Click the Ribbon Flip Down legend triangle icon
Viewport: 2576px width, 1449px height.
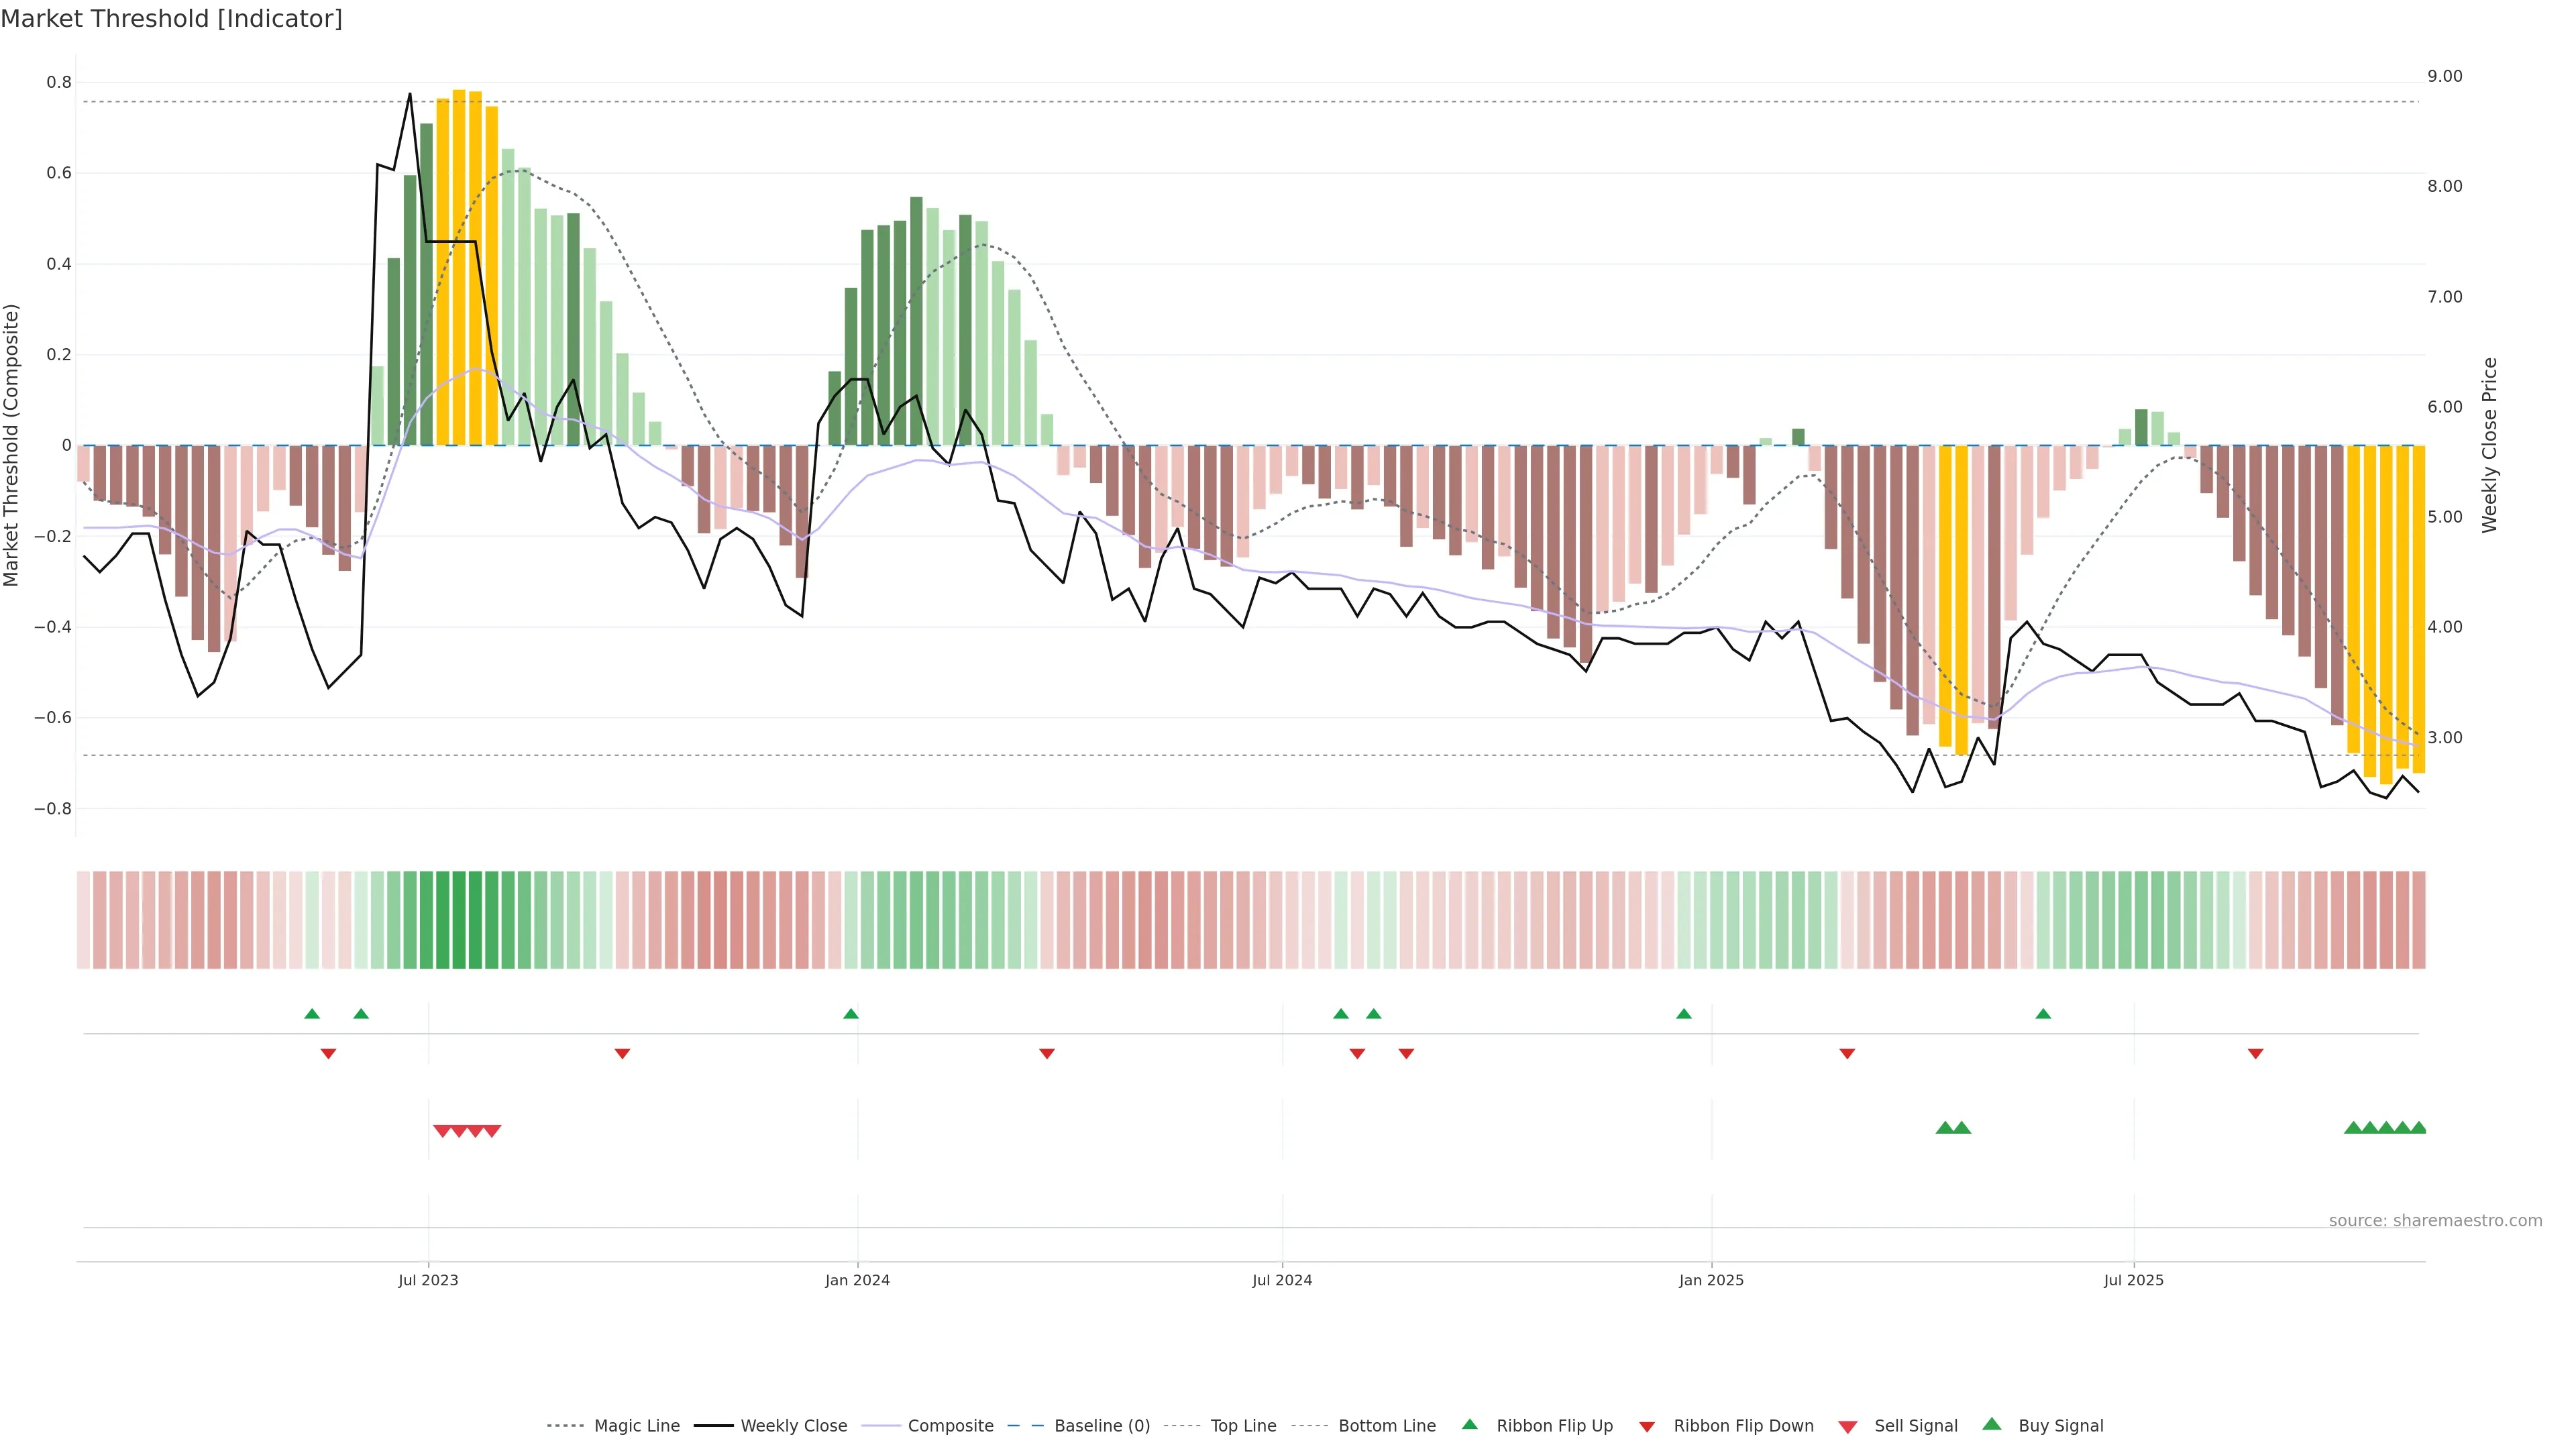tap(1647, 1426)
